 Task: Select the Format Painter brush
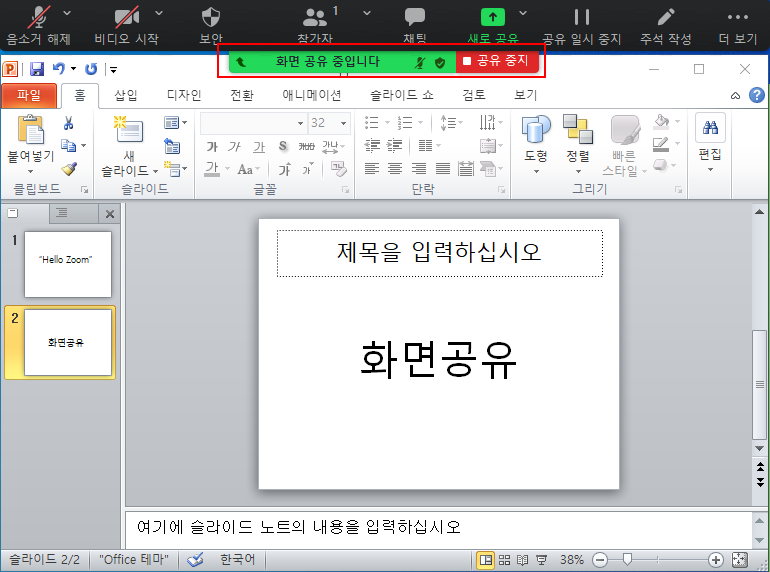[69, 169]
